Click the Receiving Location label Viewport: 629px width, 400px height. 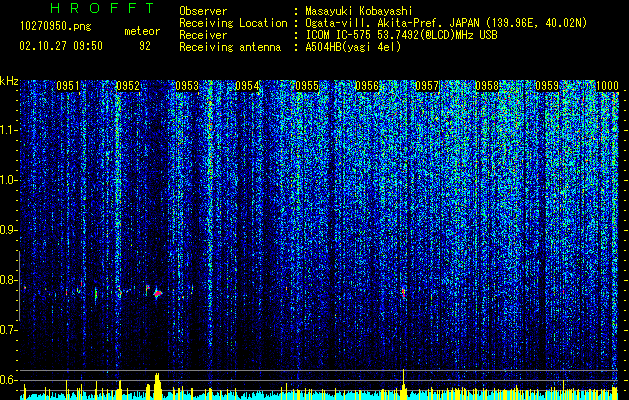point(233,23)
